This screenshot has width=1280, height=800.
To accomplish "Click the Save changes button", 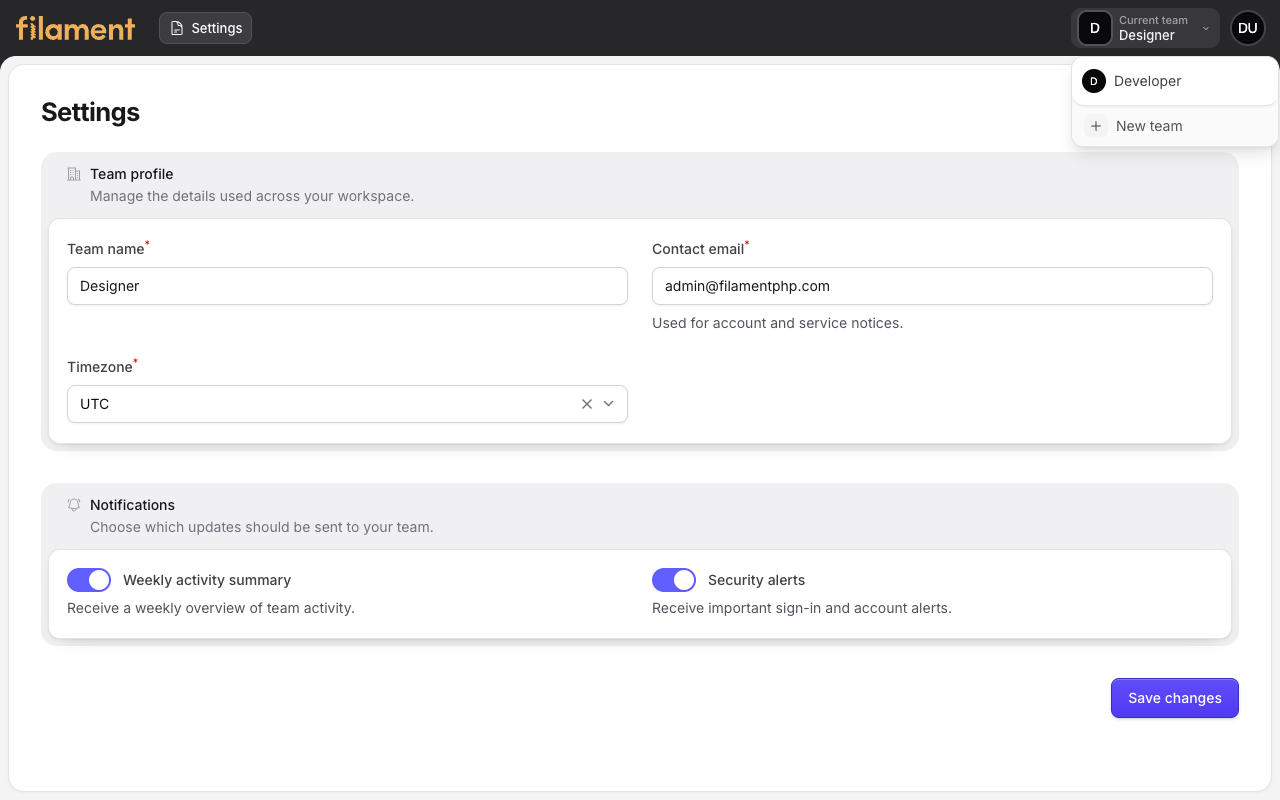I will (1175, 698).
